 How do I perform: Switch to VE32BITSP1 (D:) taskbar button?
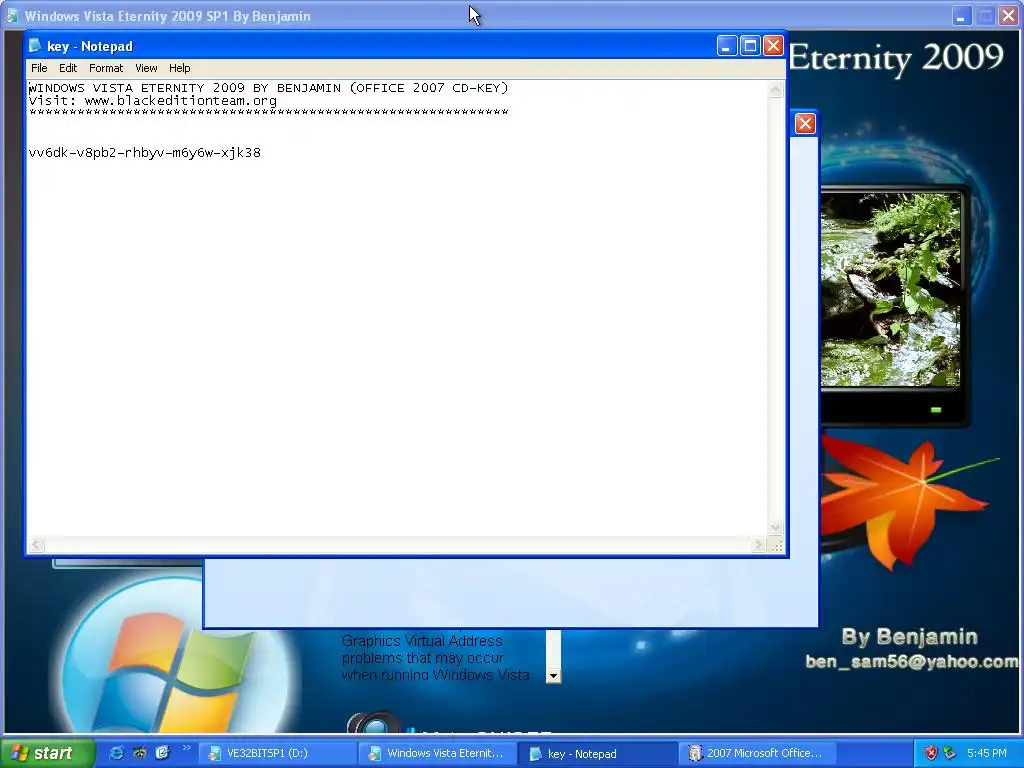point(276,754)
